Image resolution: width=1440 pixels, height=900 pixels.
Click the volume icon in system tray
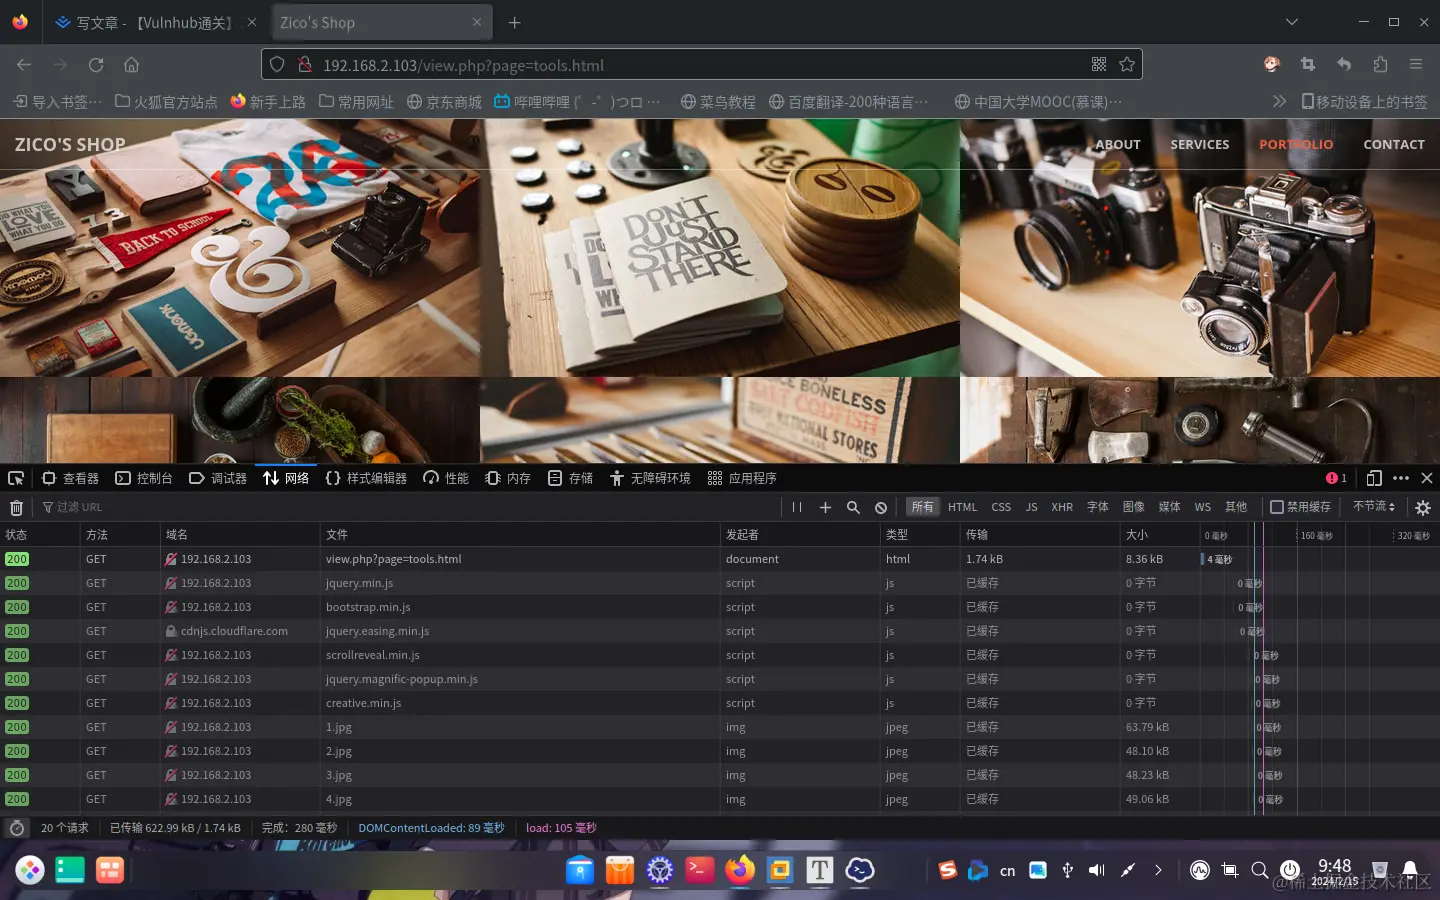click(x=1097, y=870)
